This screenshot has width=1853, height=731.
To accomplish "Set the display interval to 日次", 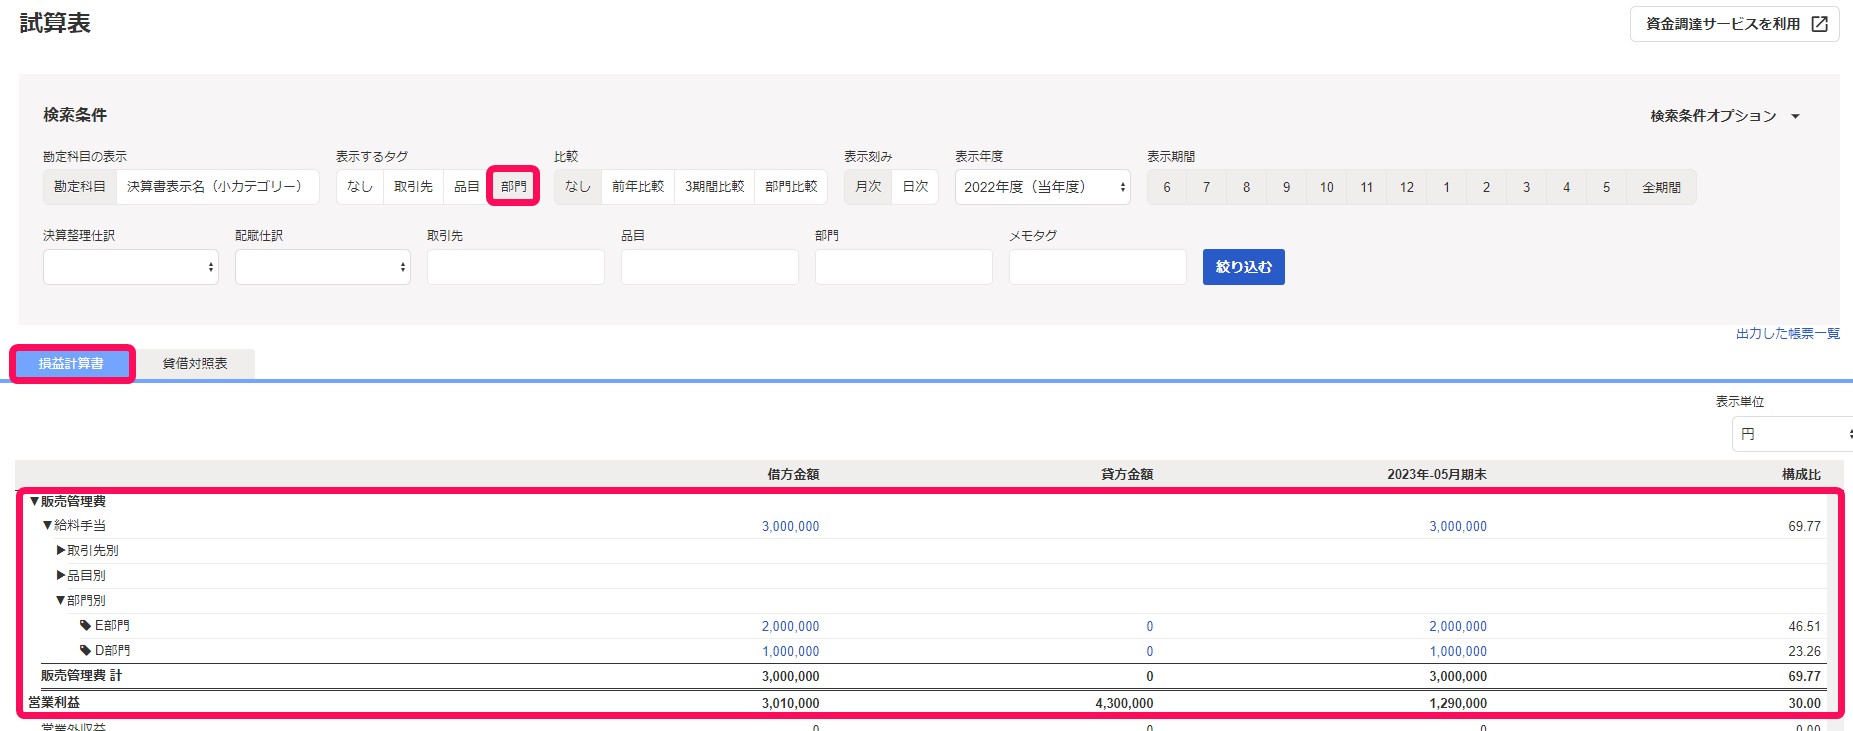I will tap(915, 187).
